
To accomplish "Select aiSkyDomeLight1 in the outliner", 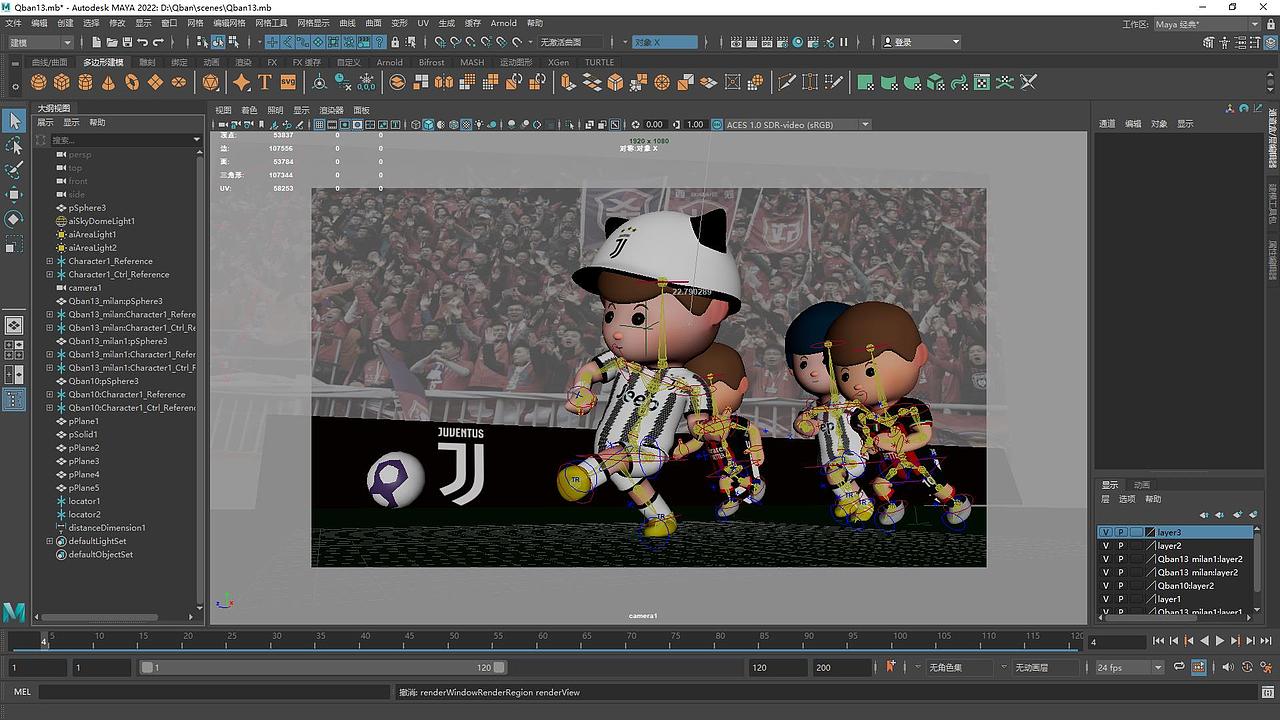I will (101, 221).
